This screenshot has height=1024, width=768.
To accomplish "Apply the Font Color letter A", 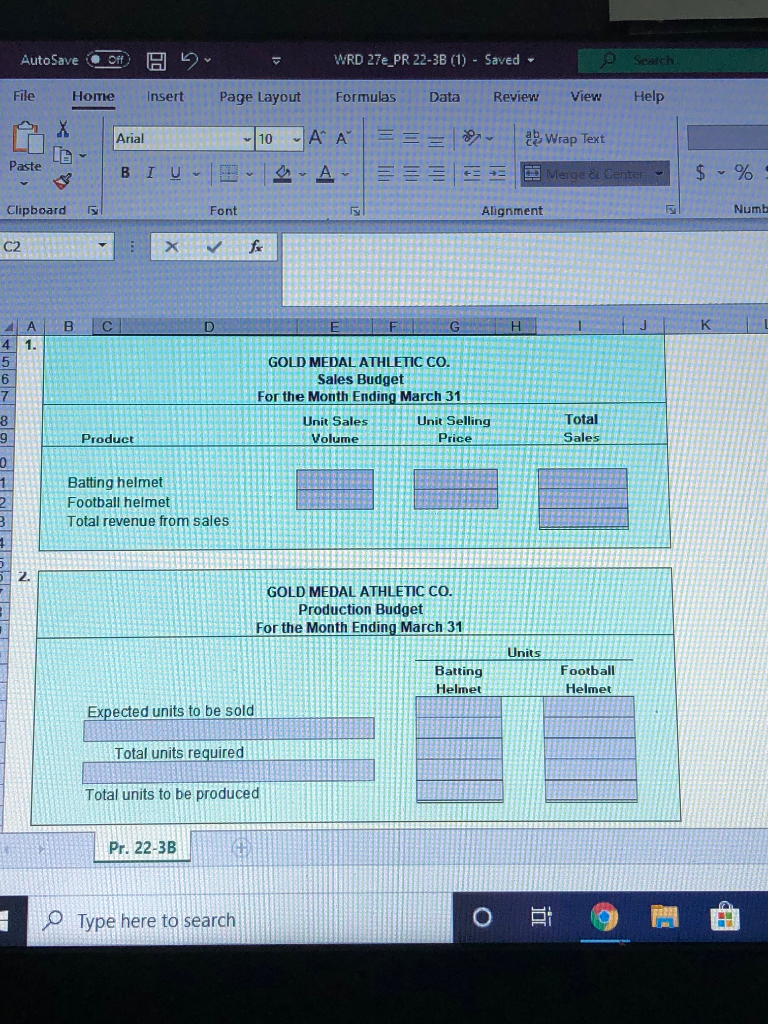I will (x=325, y=173).
